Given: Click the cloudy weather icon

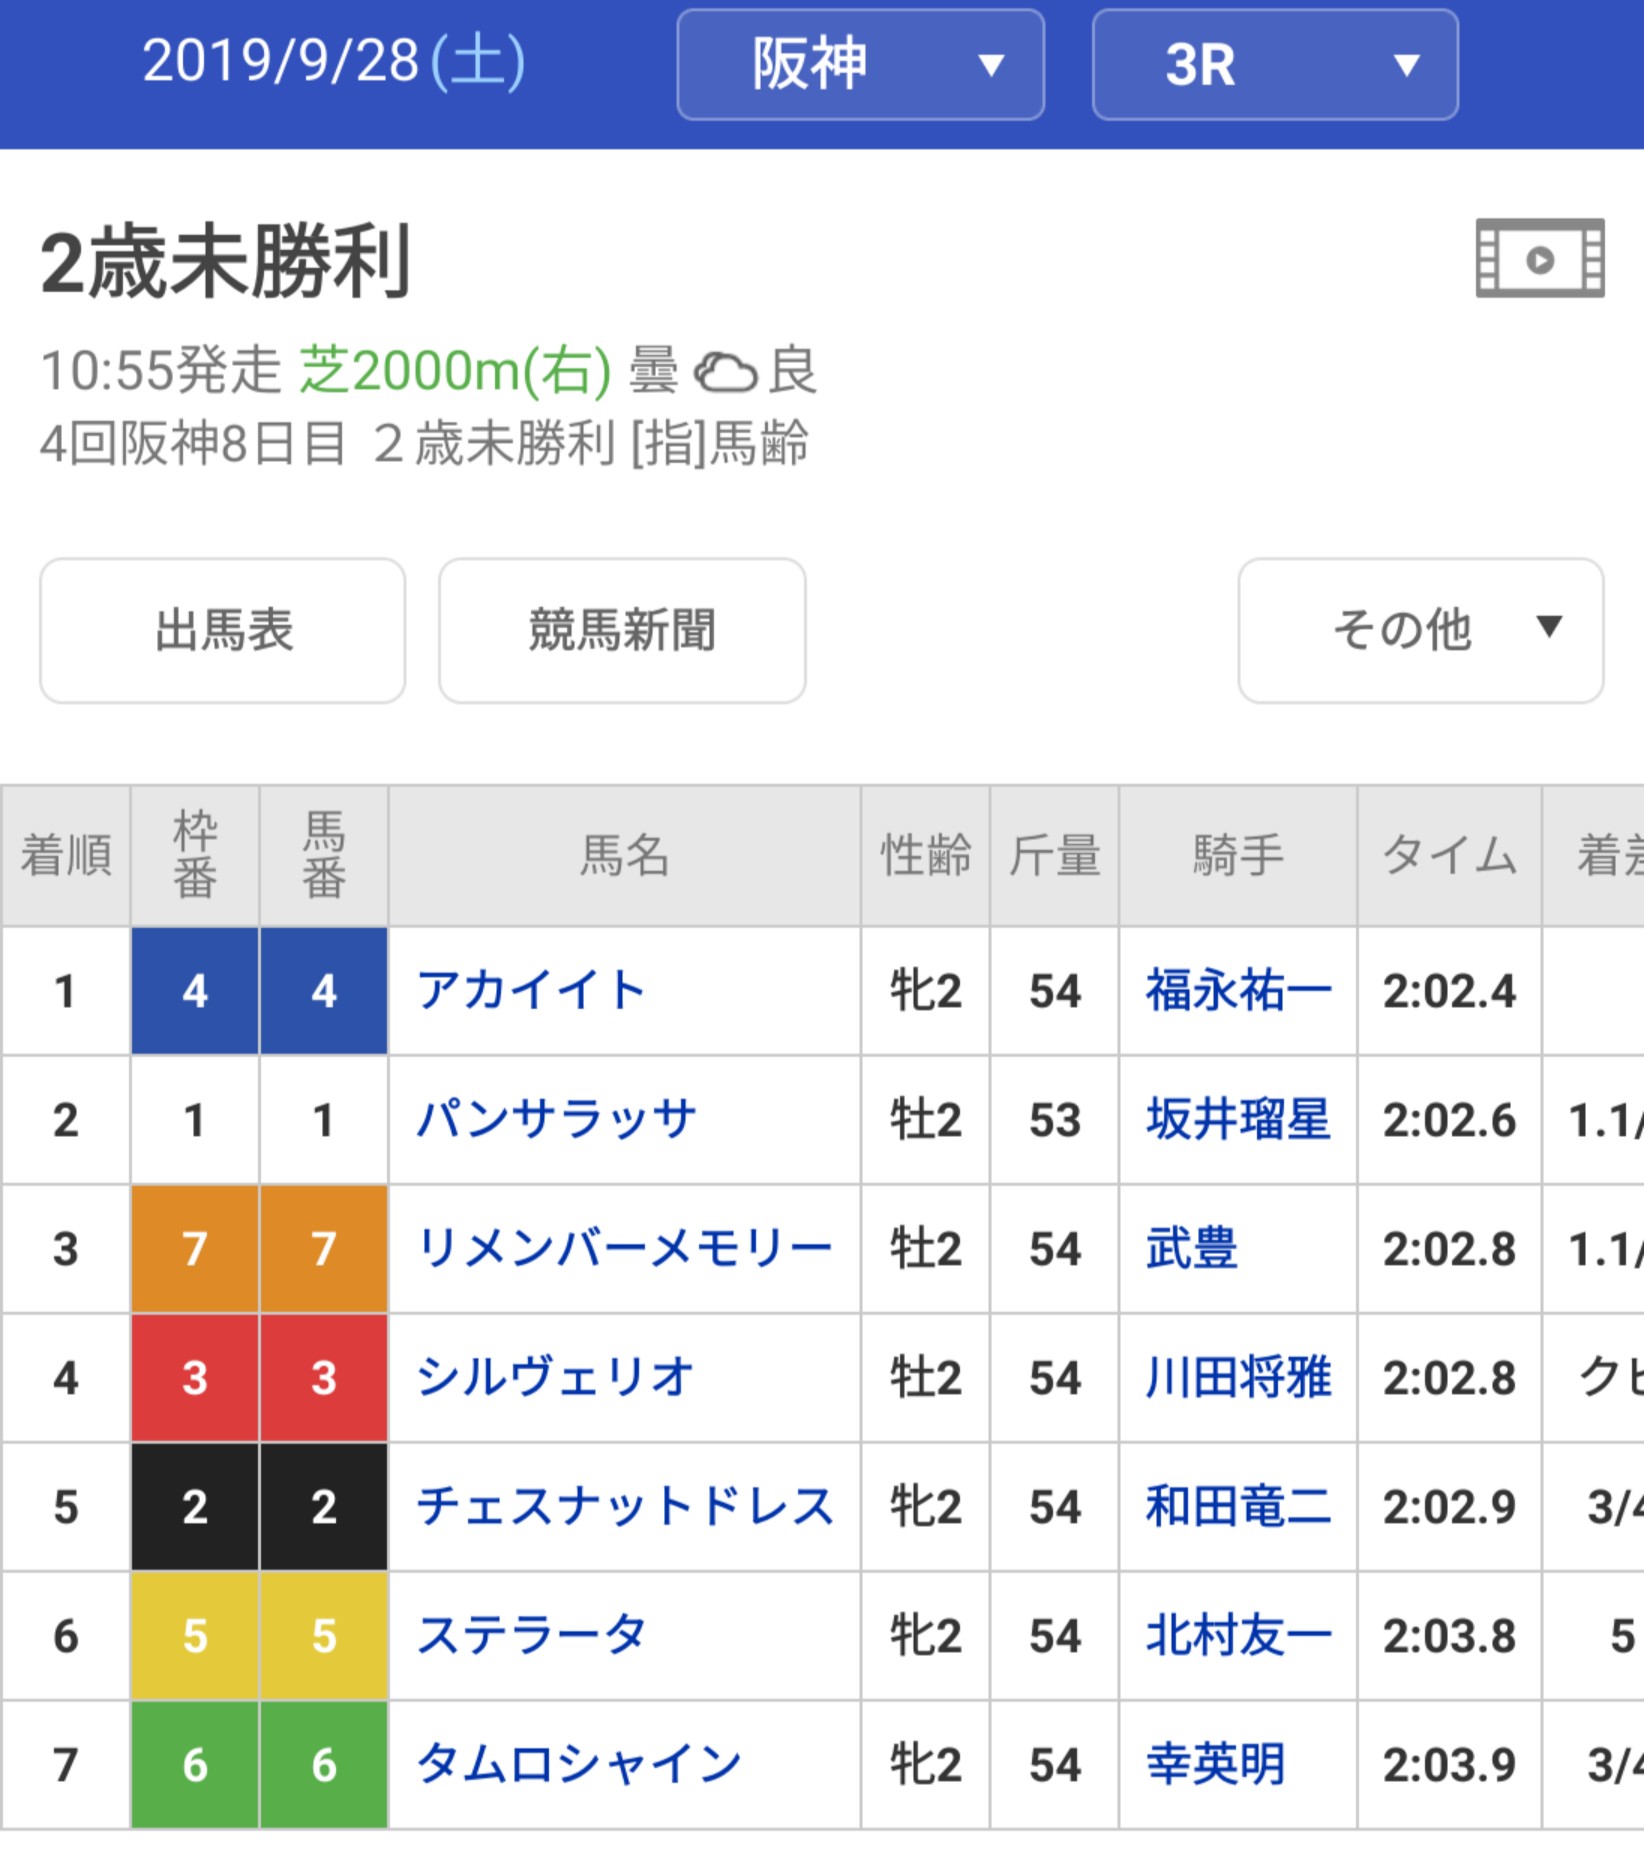Looking at the screenshot, I should [x=725, y=372].
